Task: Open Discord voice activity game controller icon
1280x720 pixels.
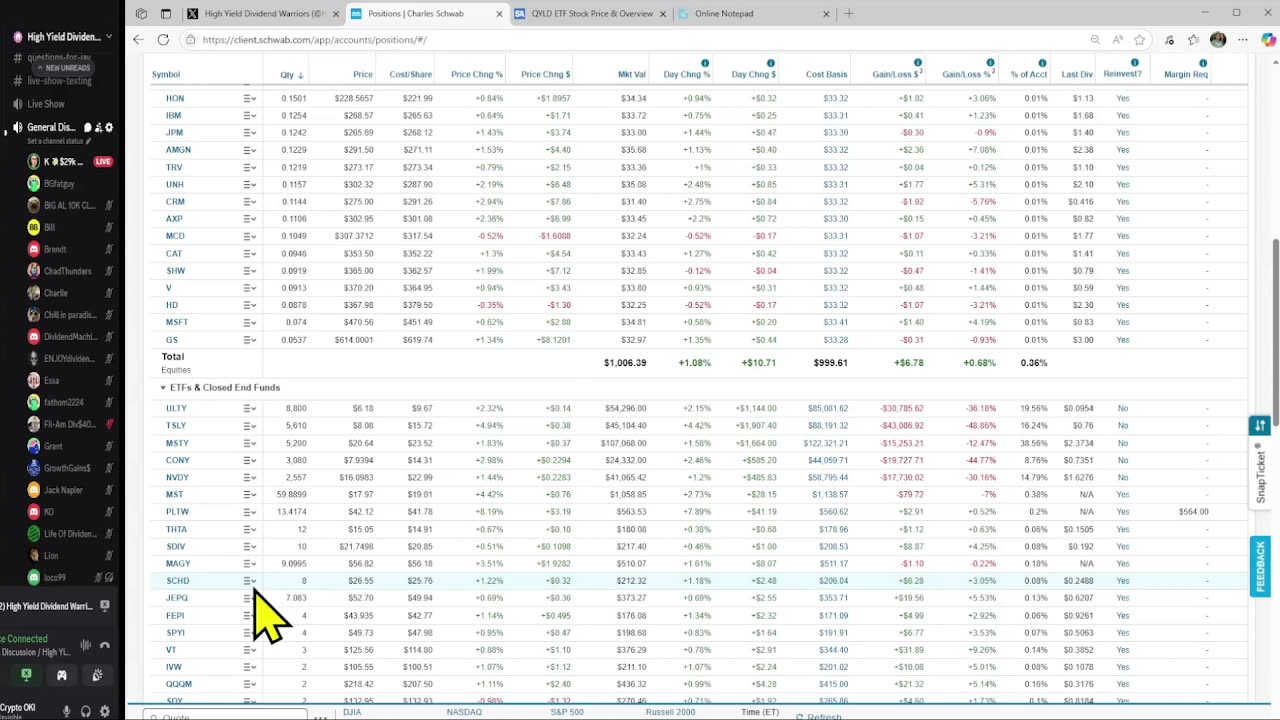Action: click(62, 675)
